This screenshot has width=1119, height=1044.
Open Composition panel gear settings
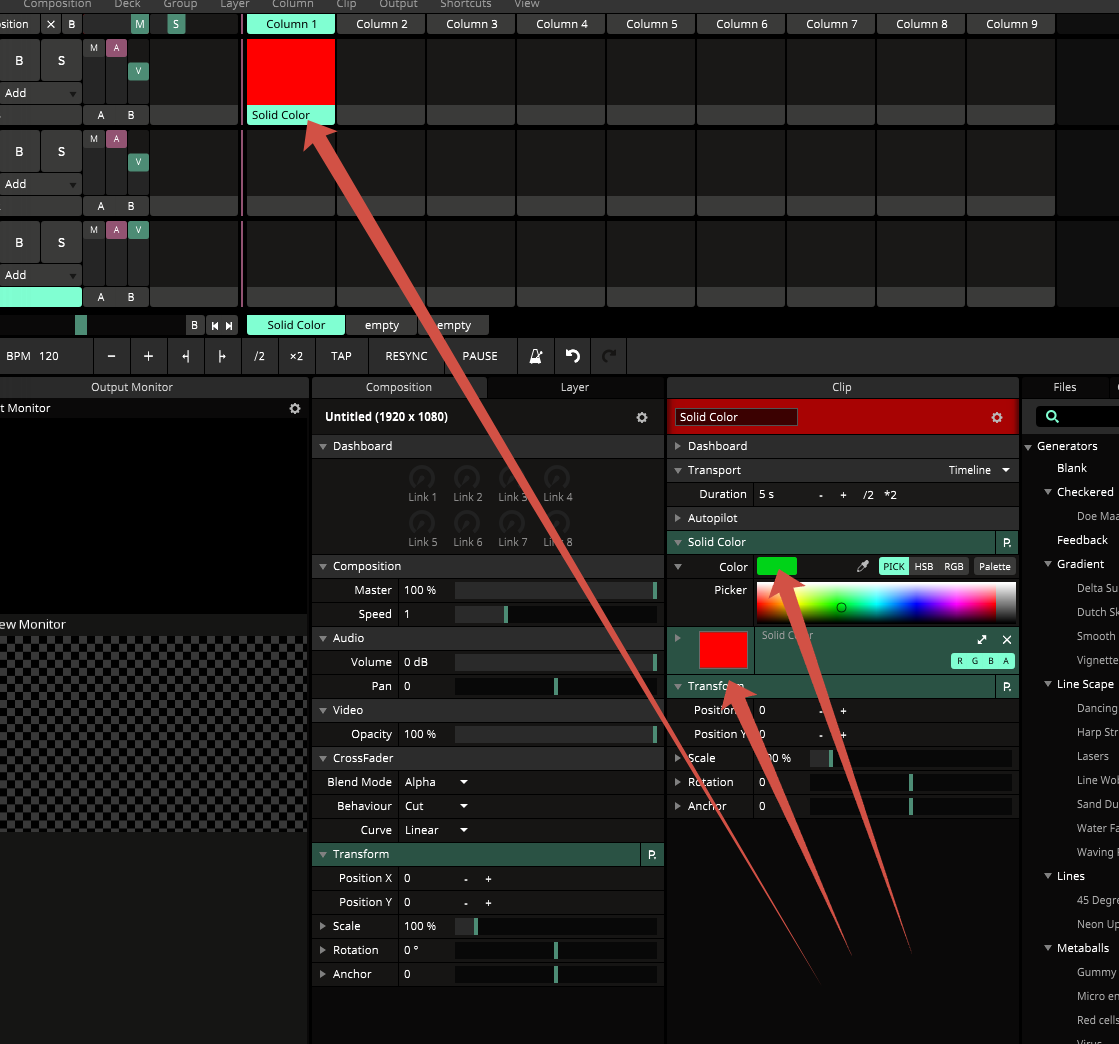[642, 417]
